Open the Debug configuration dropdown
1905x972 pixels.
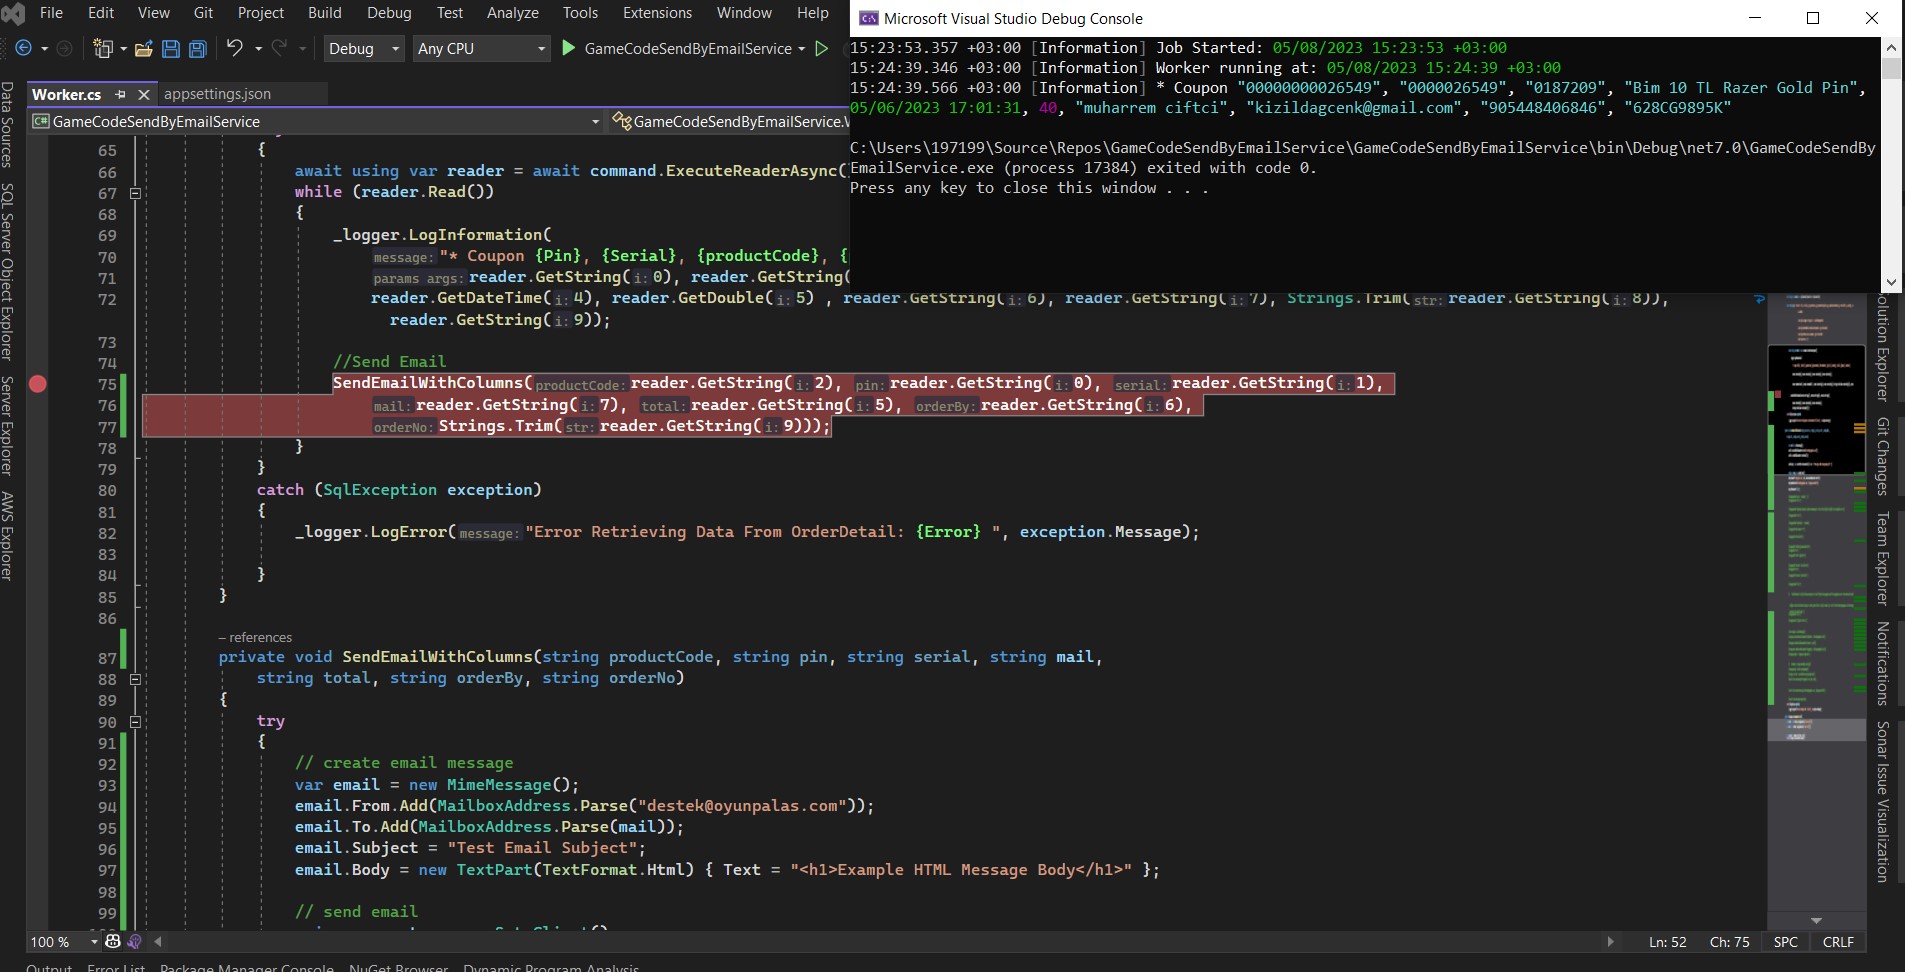[364, 48]
